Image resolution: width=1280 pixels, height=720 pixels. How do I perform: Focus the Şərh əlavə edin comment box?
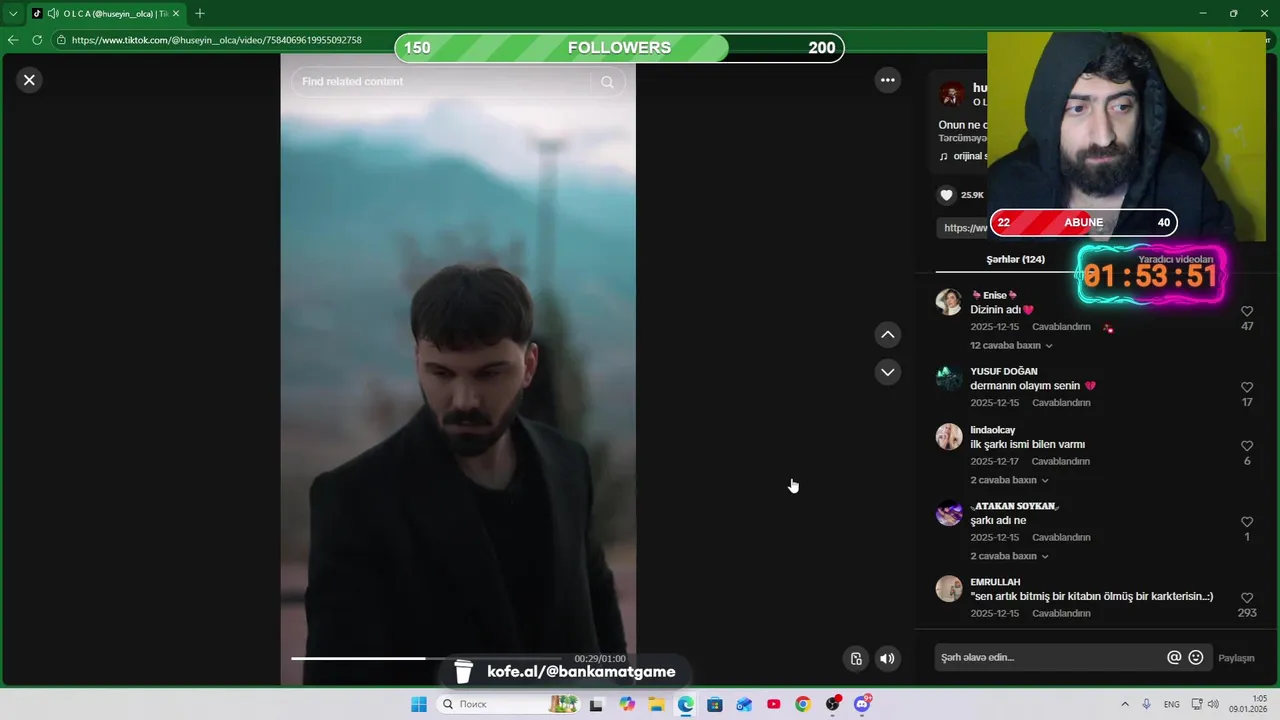1050,657
